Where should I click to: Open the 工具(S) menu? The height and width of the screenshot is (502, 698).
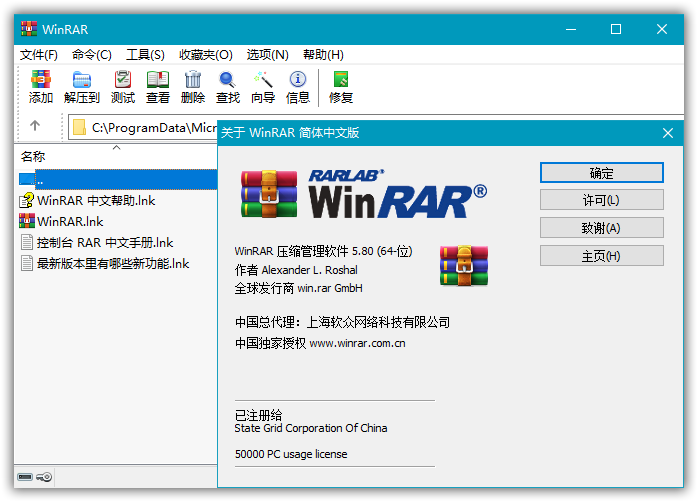(146, 55)
